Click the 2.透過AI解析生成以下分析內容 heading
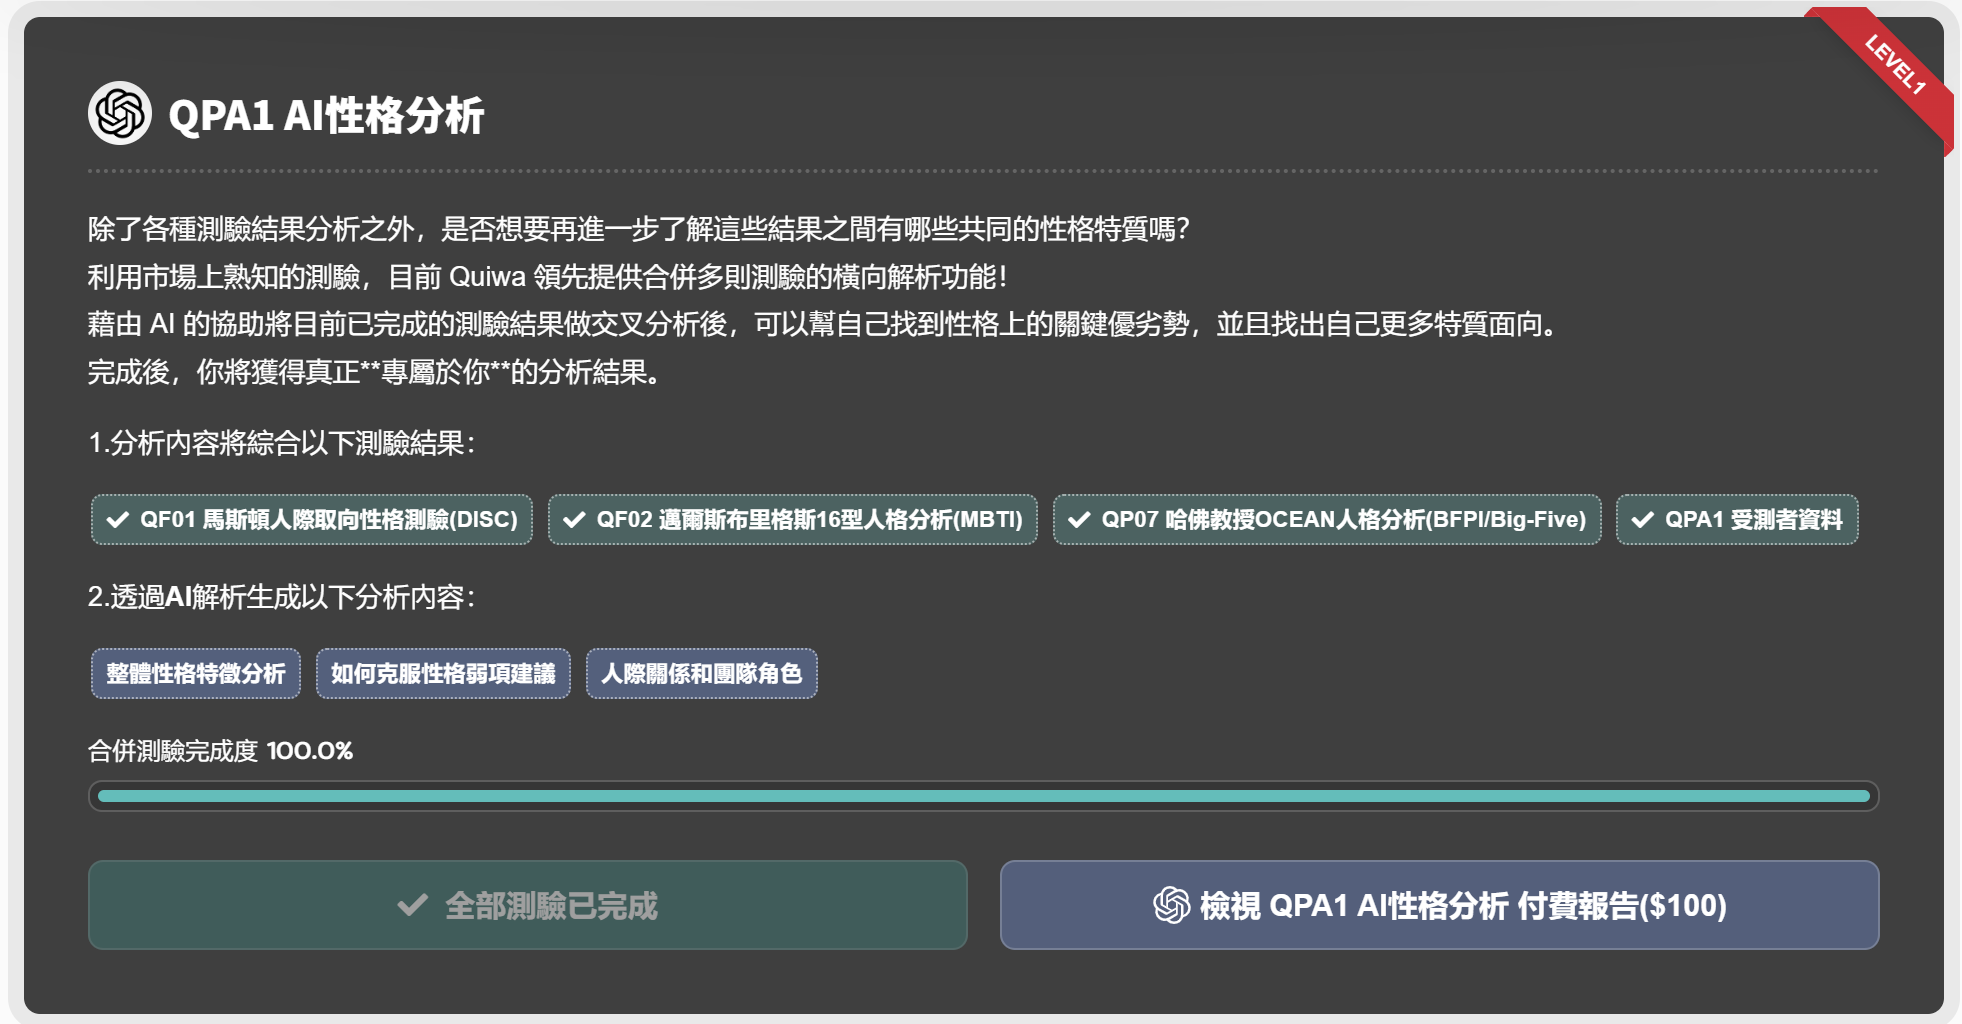 point(282,597)
